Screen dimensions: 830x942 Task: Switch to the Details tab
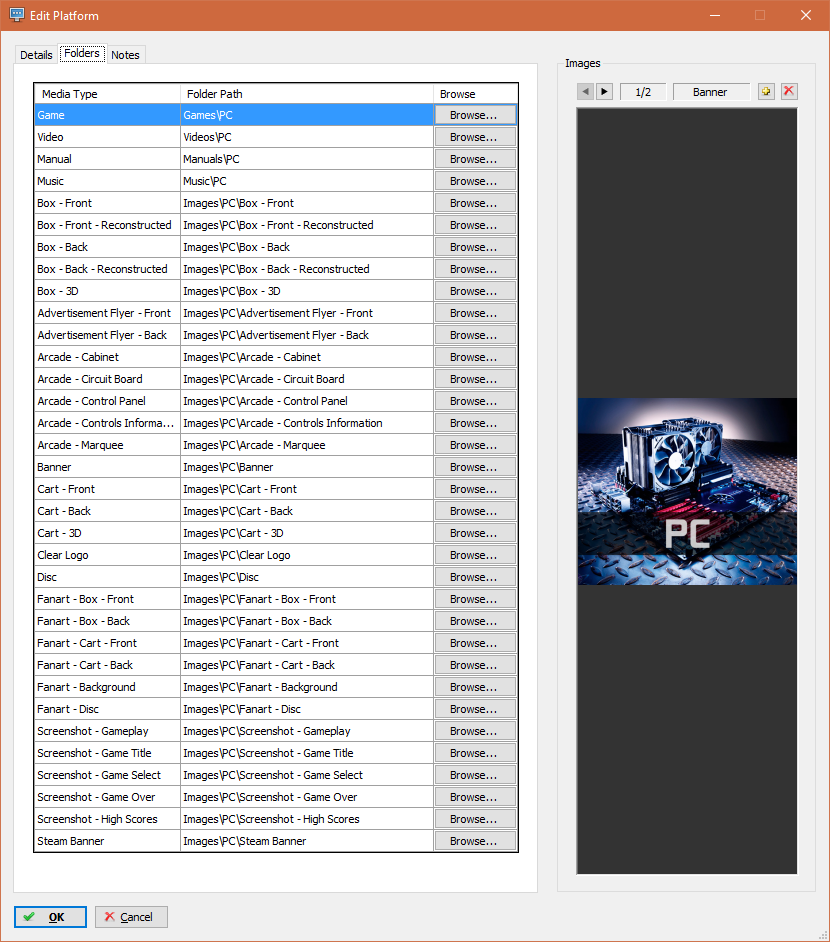pos(36,55)
